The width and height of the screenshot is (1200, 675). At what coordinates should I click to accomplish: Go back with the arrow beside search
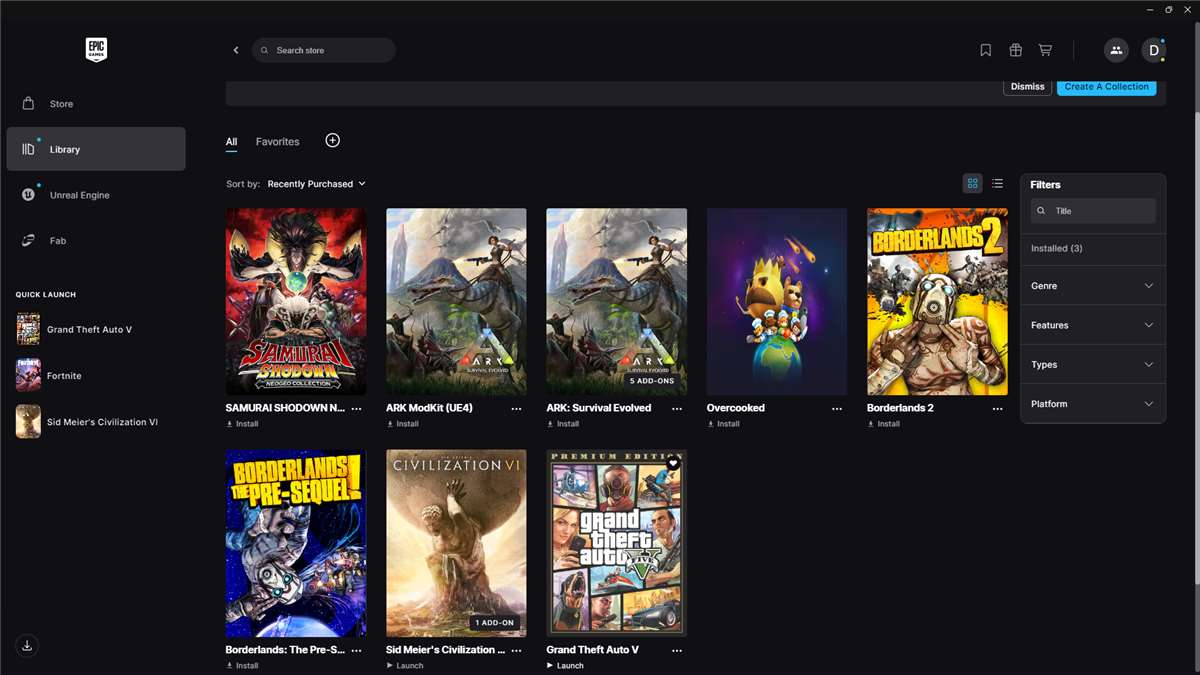pos(236,50)
